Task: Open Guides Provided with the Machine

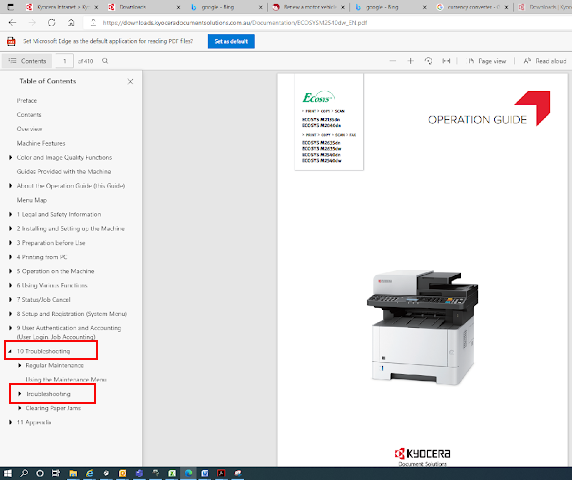Action: pos(64,172)
